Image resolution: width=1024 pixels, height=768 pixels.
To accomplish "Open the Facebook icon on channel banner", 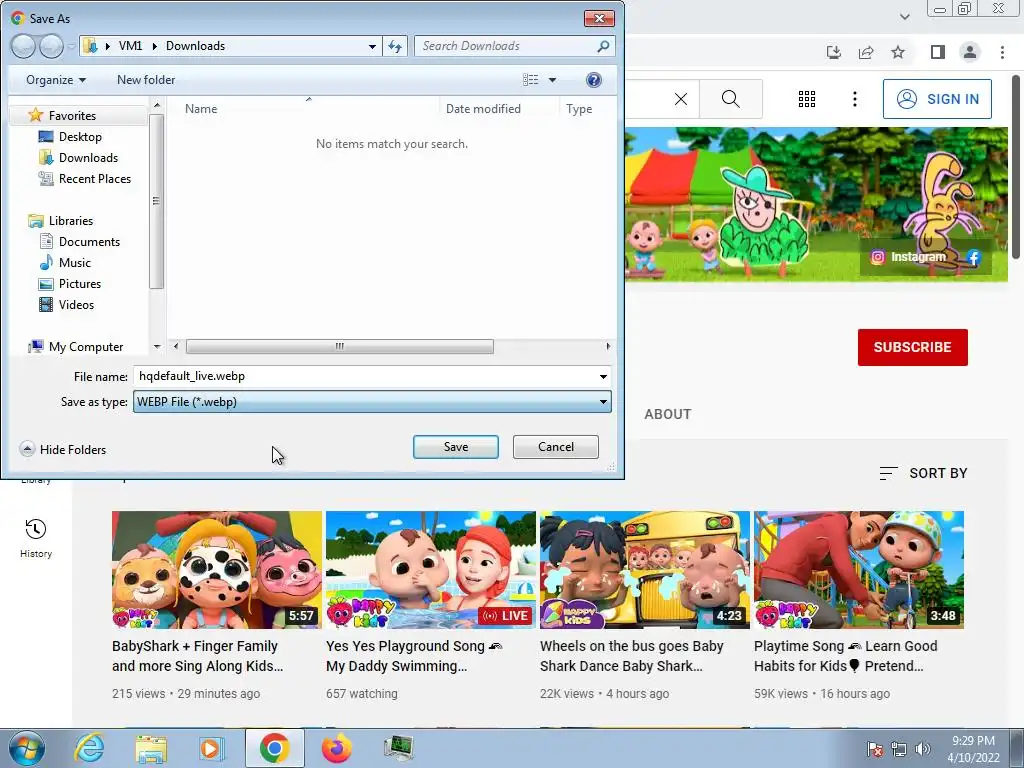I will 974,257.
